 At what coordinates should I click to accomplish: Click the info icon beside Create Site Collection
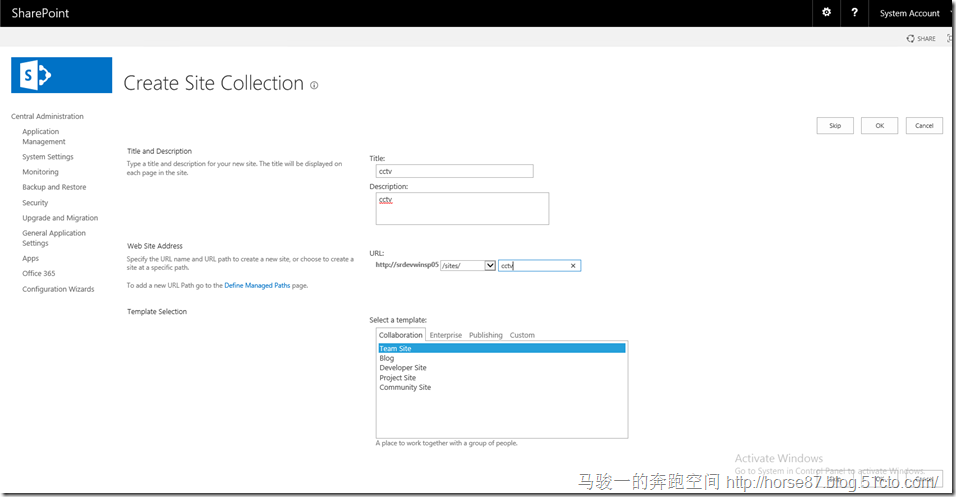314,85
